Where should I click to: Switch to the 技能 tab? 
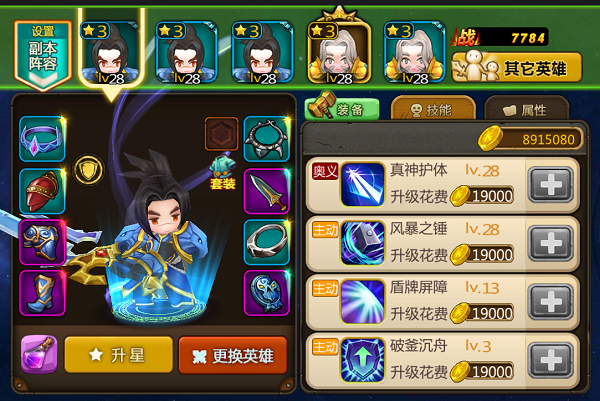point(433,110)
